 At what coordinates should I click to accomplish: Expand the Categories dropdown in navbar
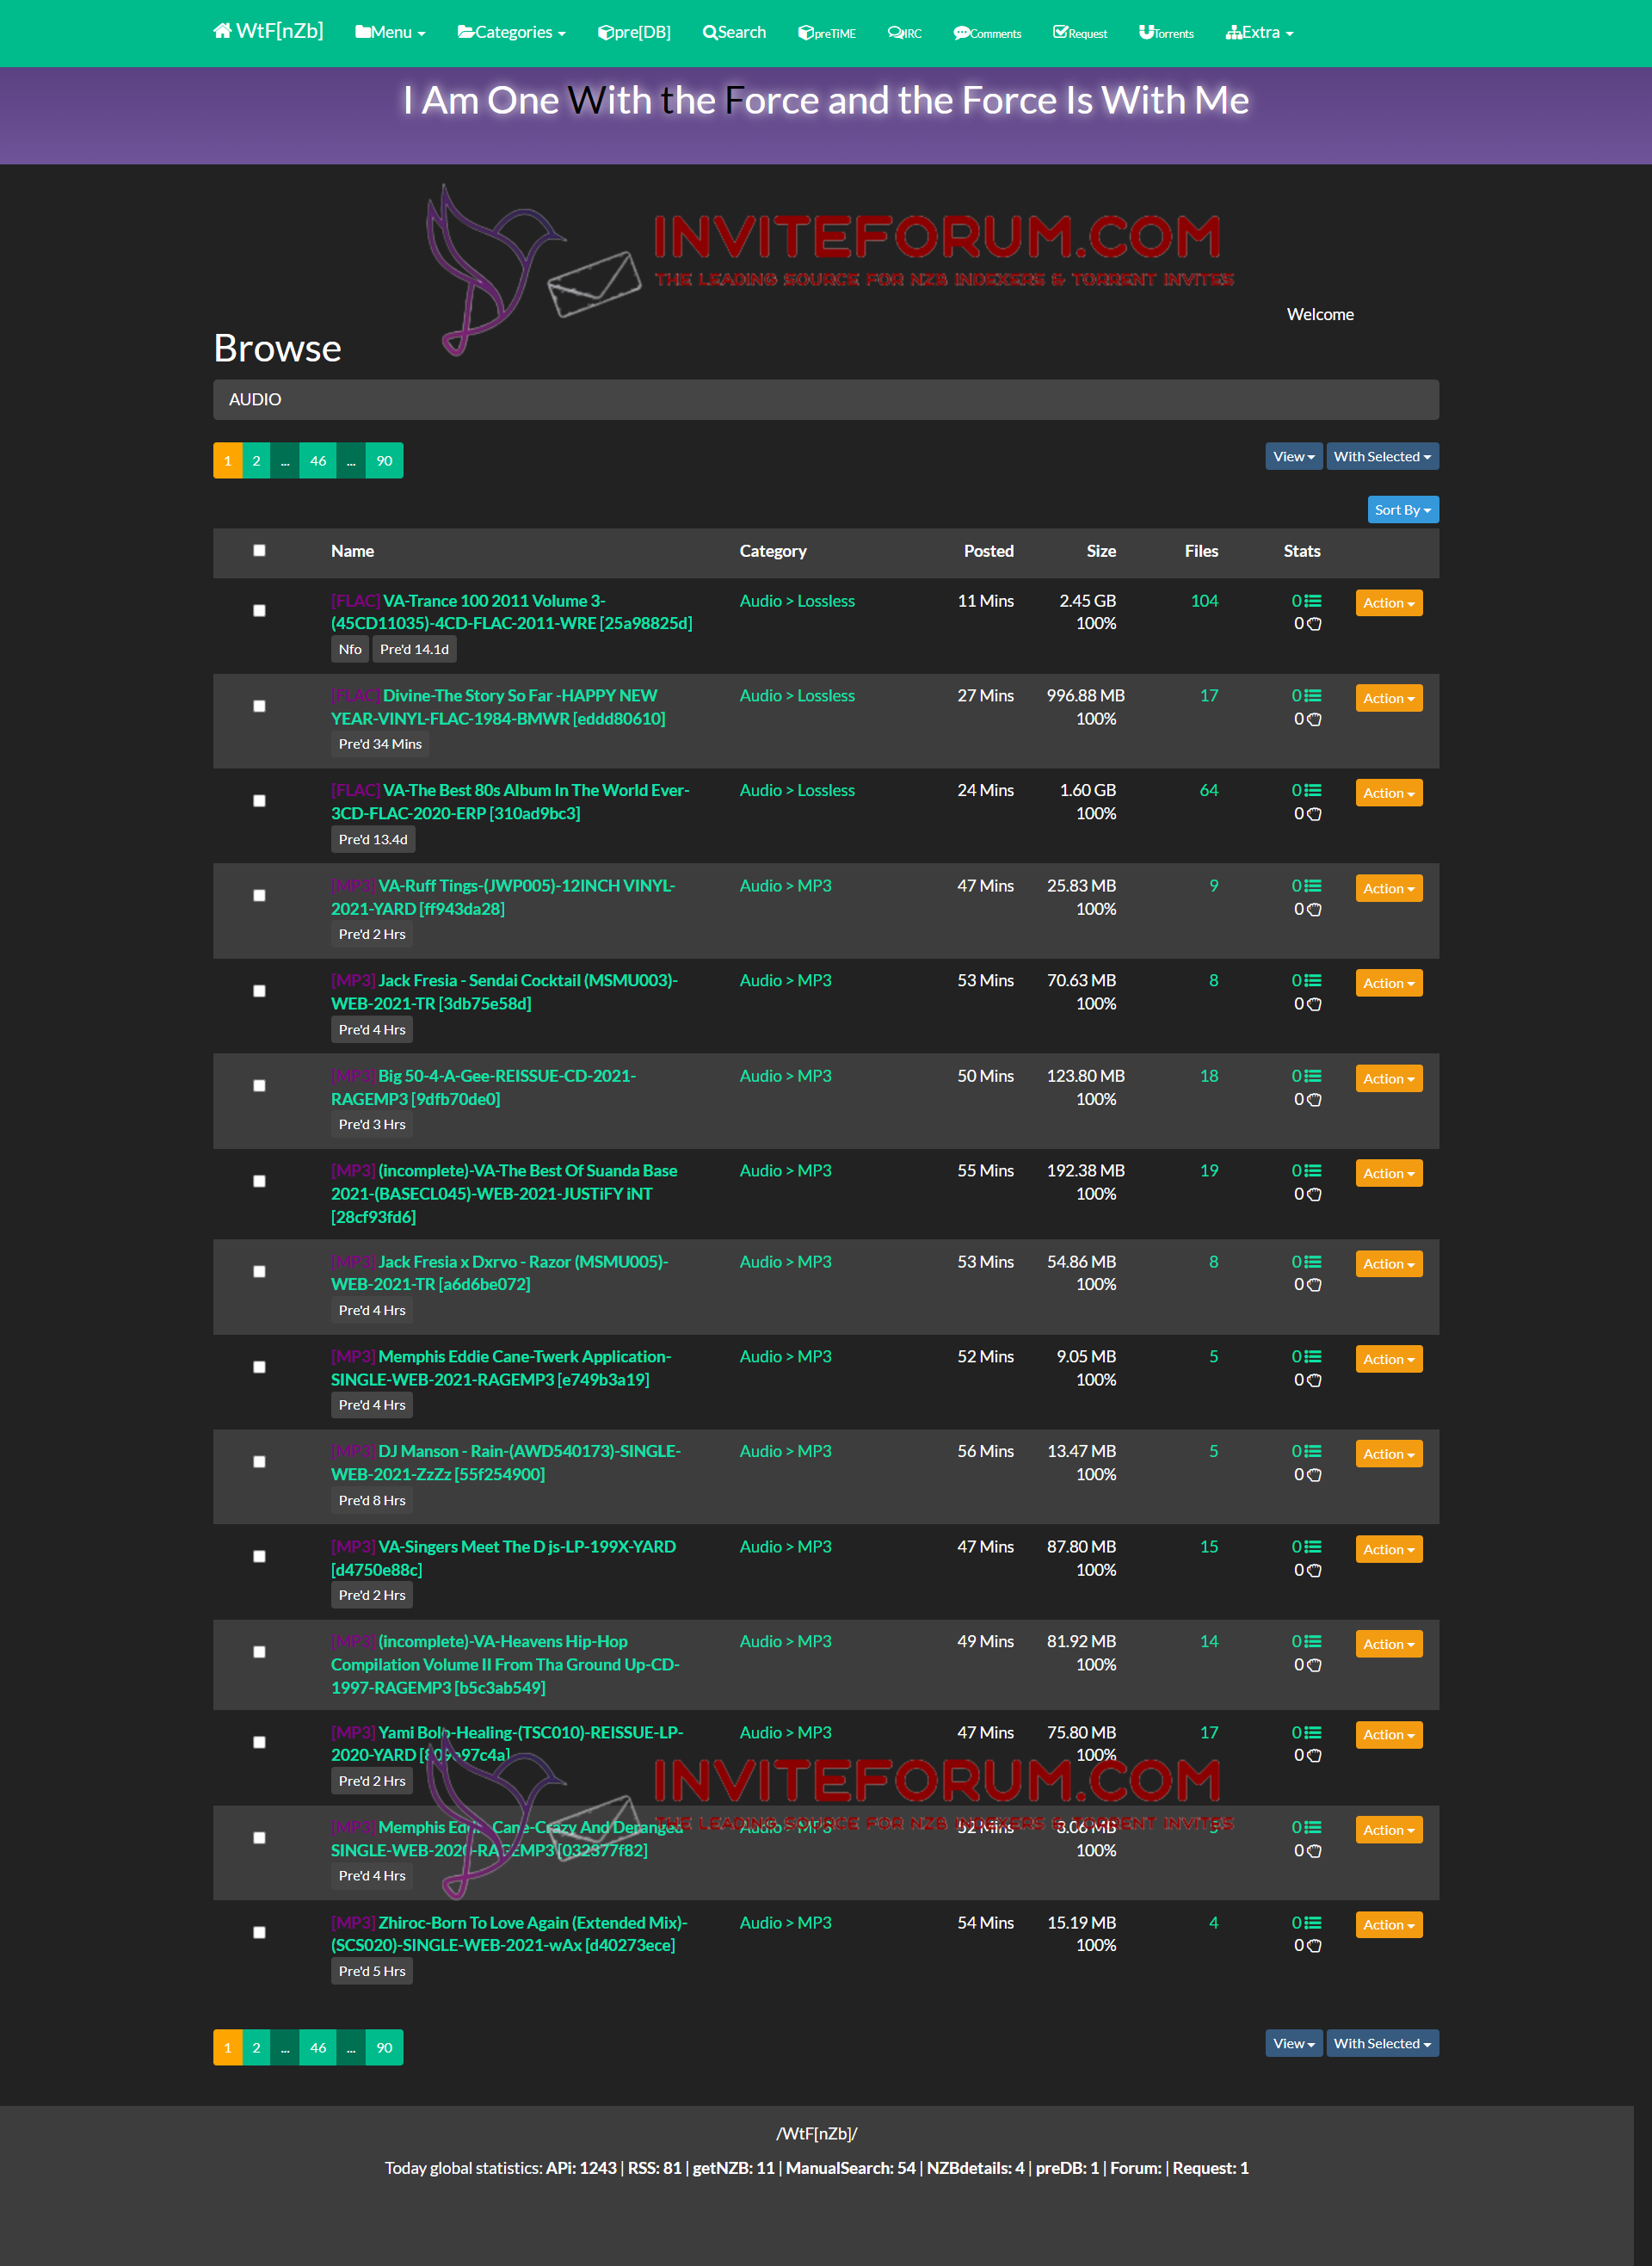(x=512, y=33)
